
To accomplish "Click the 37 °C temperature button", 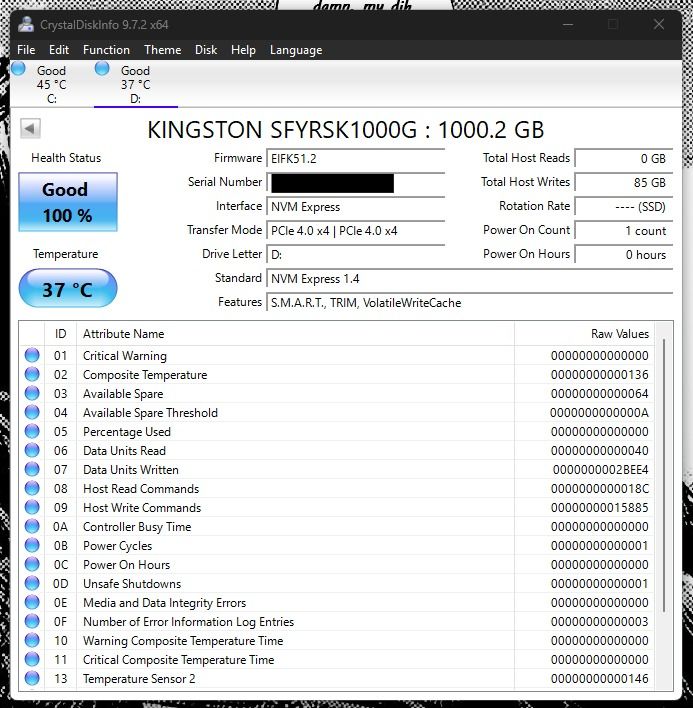I will click(x=68, y=289).
